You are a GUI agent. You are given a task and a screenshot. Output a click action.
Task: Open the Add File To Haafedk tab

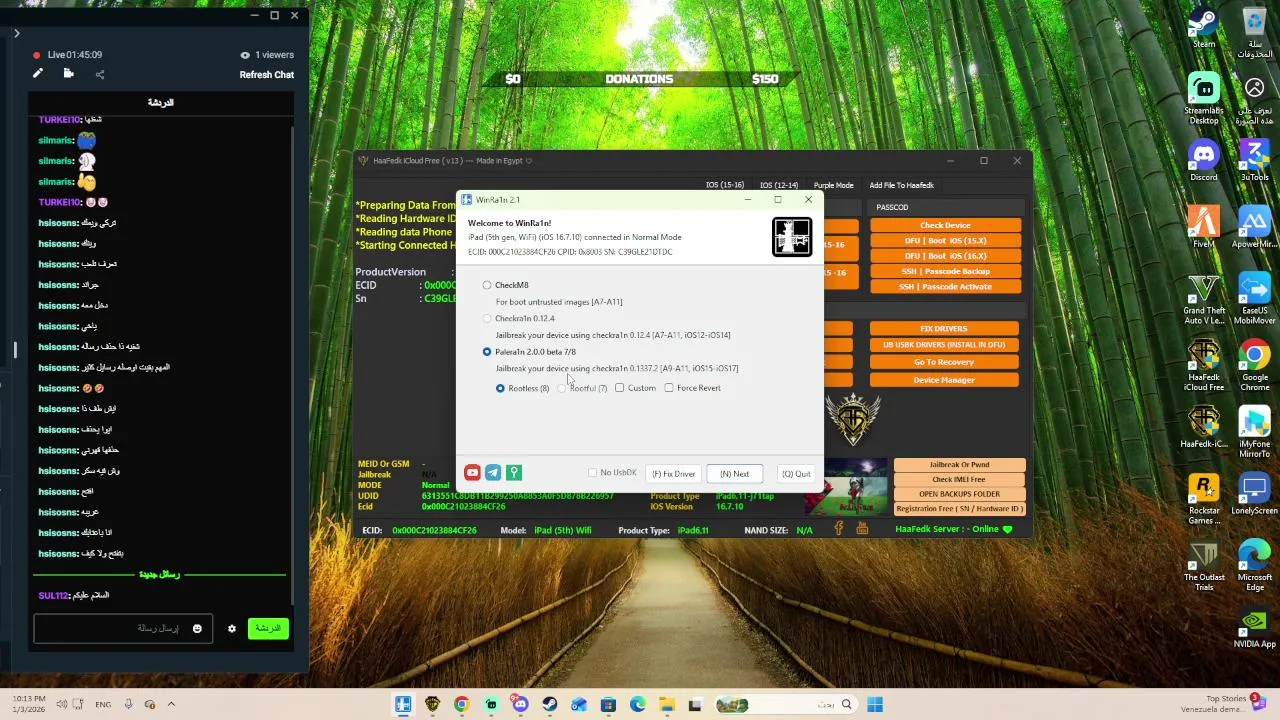(901, 185)
